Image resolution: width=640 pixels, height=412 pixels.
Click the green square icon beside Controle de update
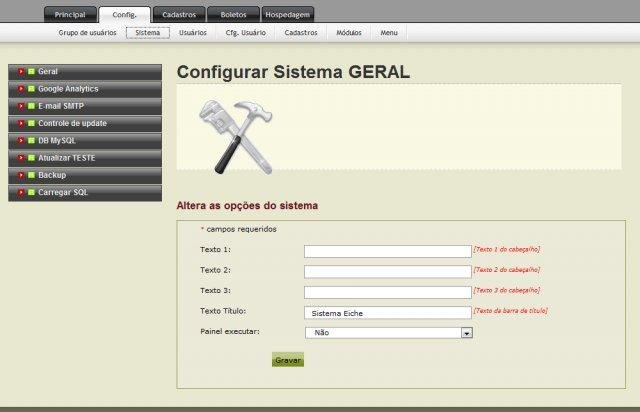(31, 123)
